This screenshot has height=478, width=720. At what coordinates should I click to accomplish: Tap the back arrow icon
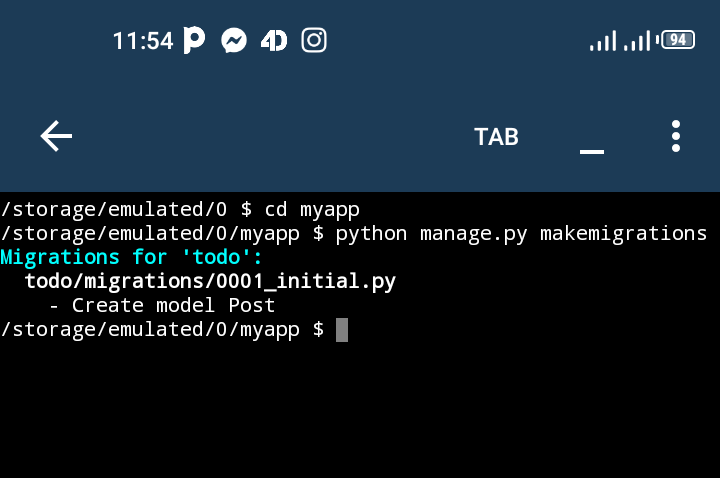[x=56, y=136]
